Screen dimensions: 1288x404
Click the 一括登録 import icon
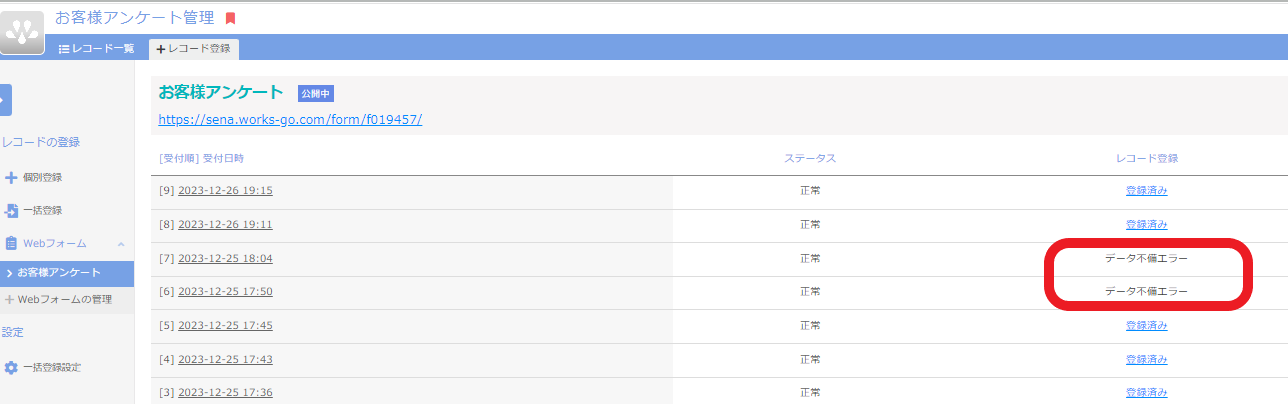(11, 210)
